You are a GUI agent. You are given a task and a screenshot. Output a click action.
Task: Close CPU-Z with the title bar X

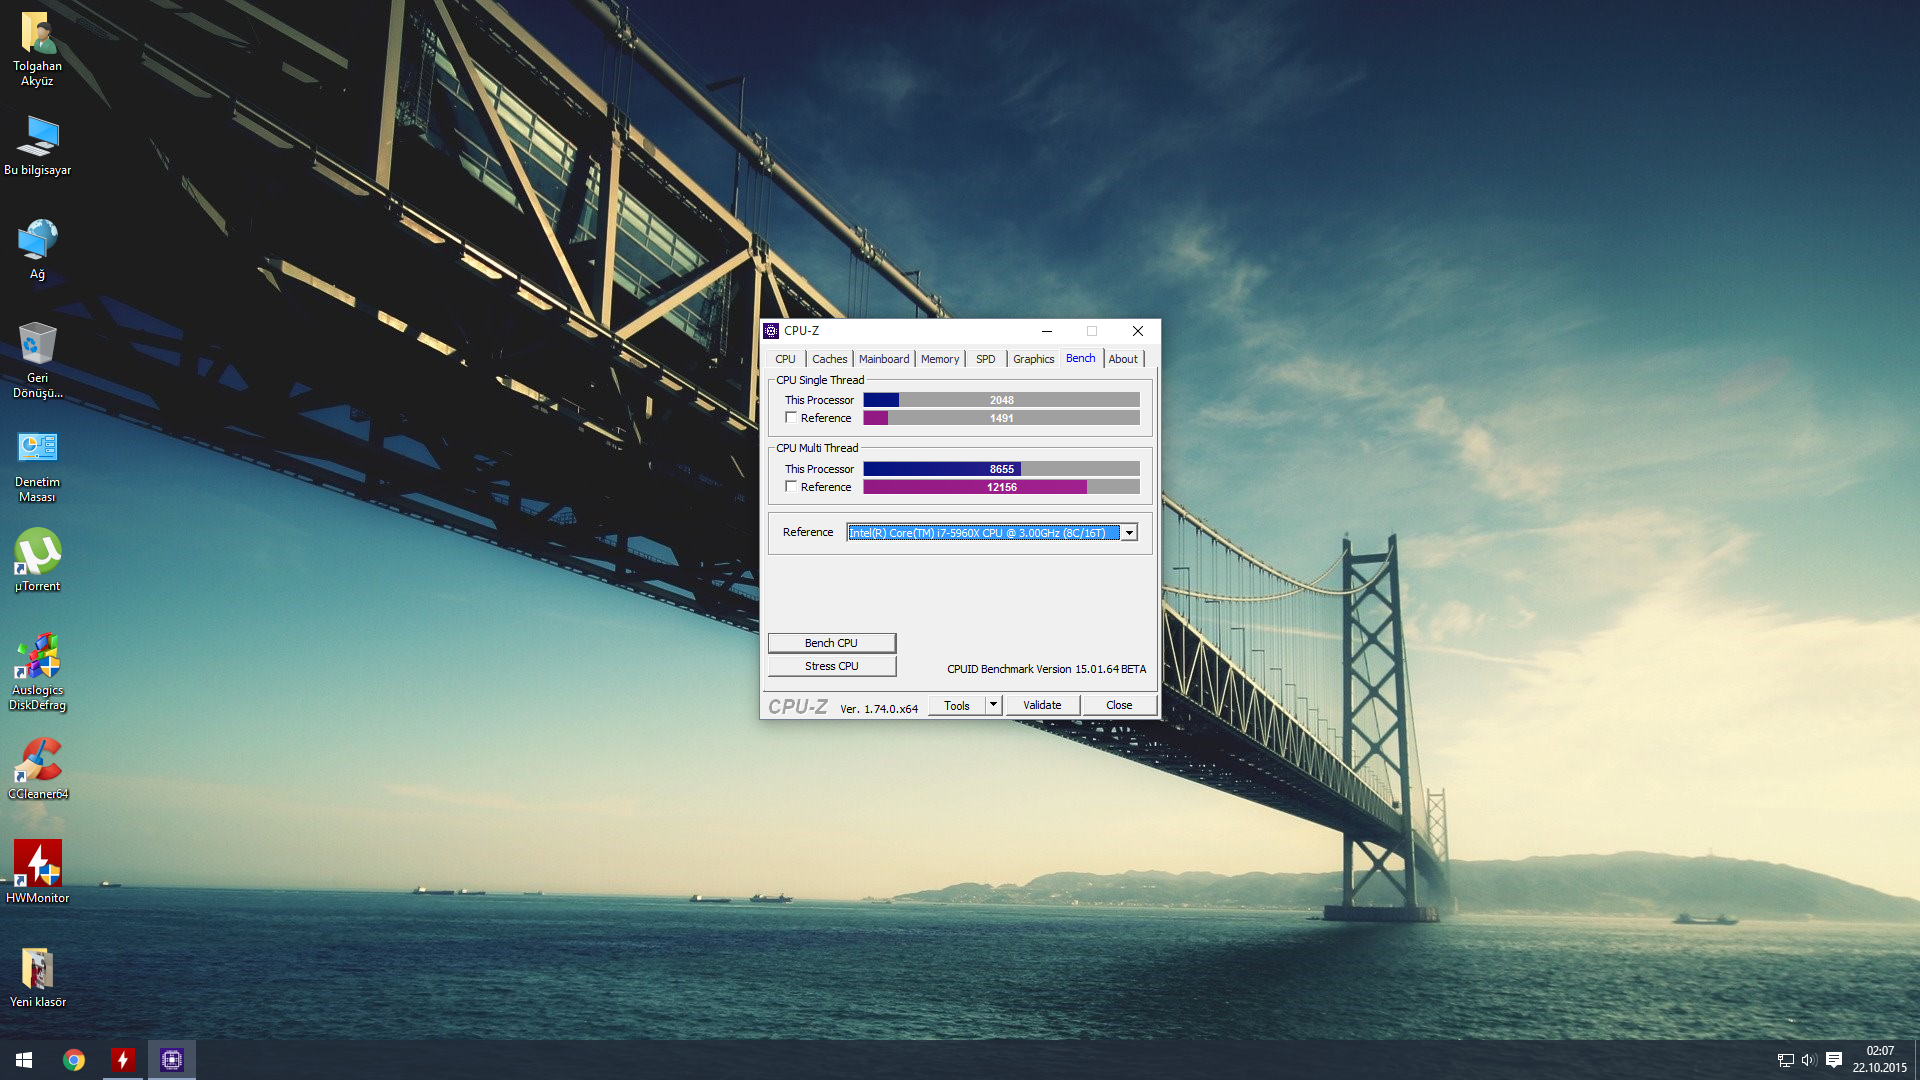click(1137, 331)
